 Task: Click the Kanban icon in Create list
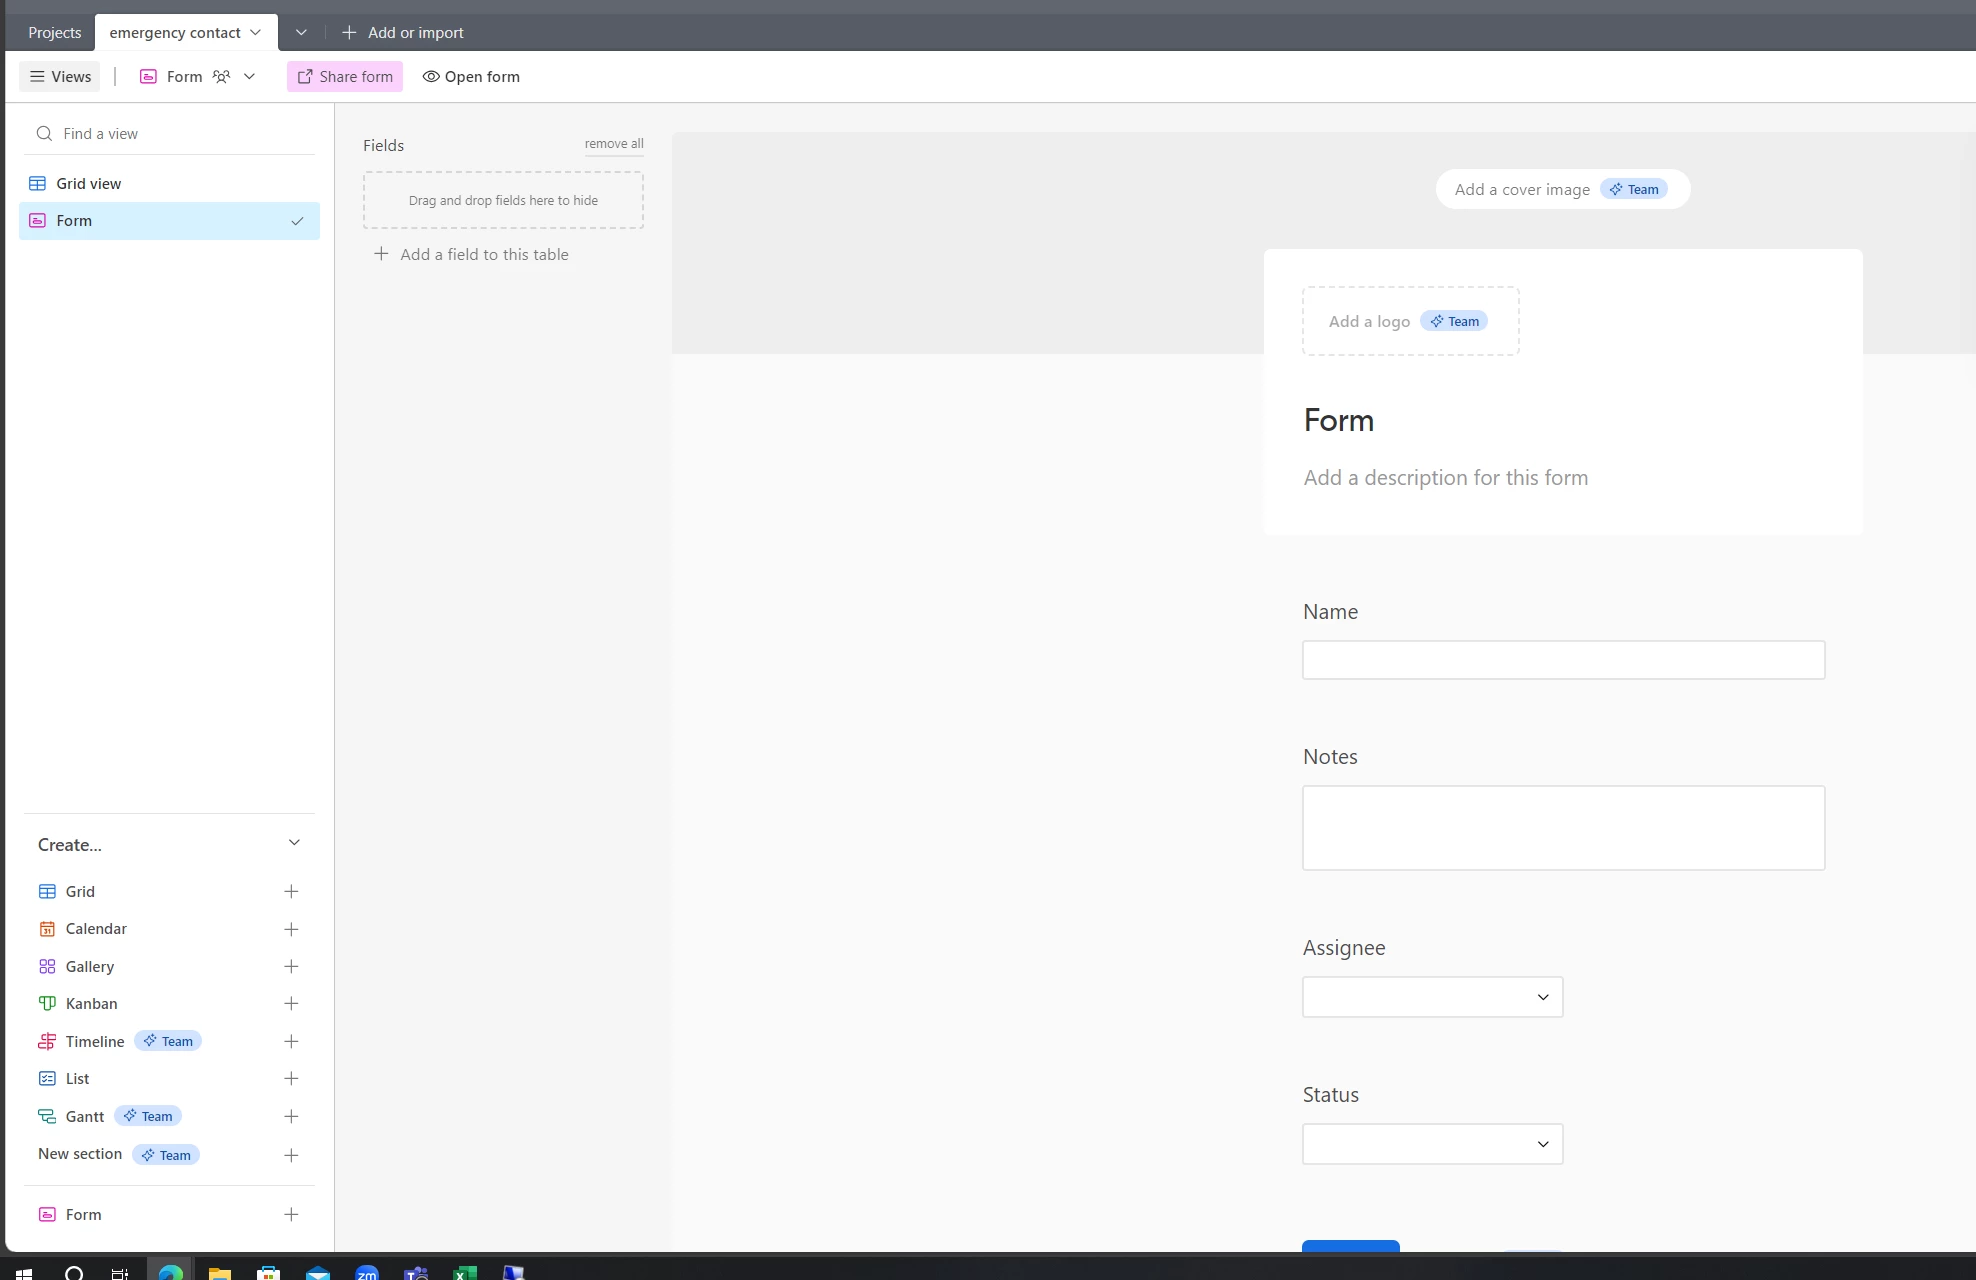[x=47, y=1003]
